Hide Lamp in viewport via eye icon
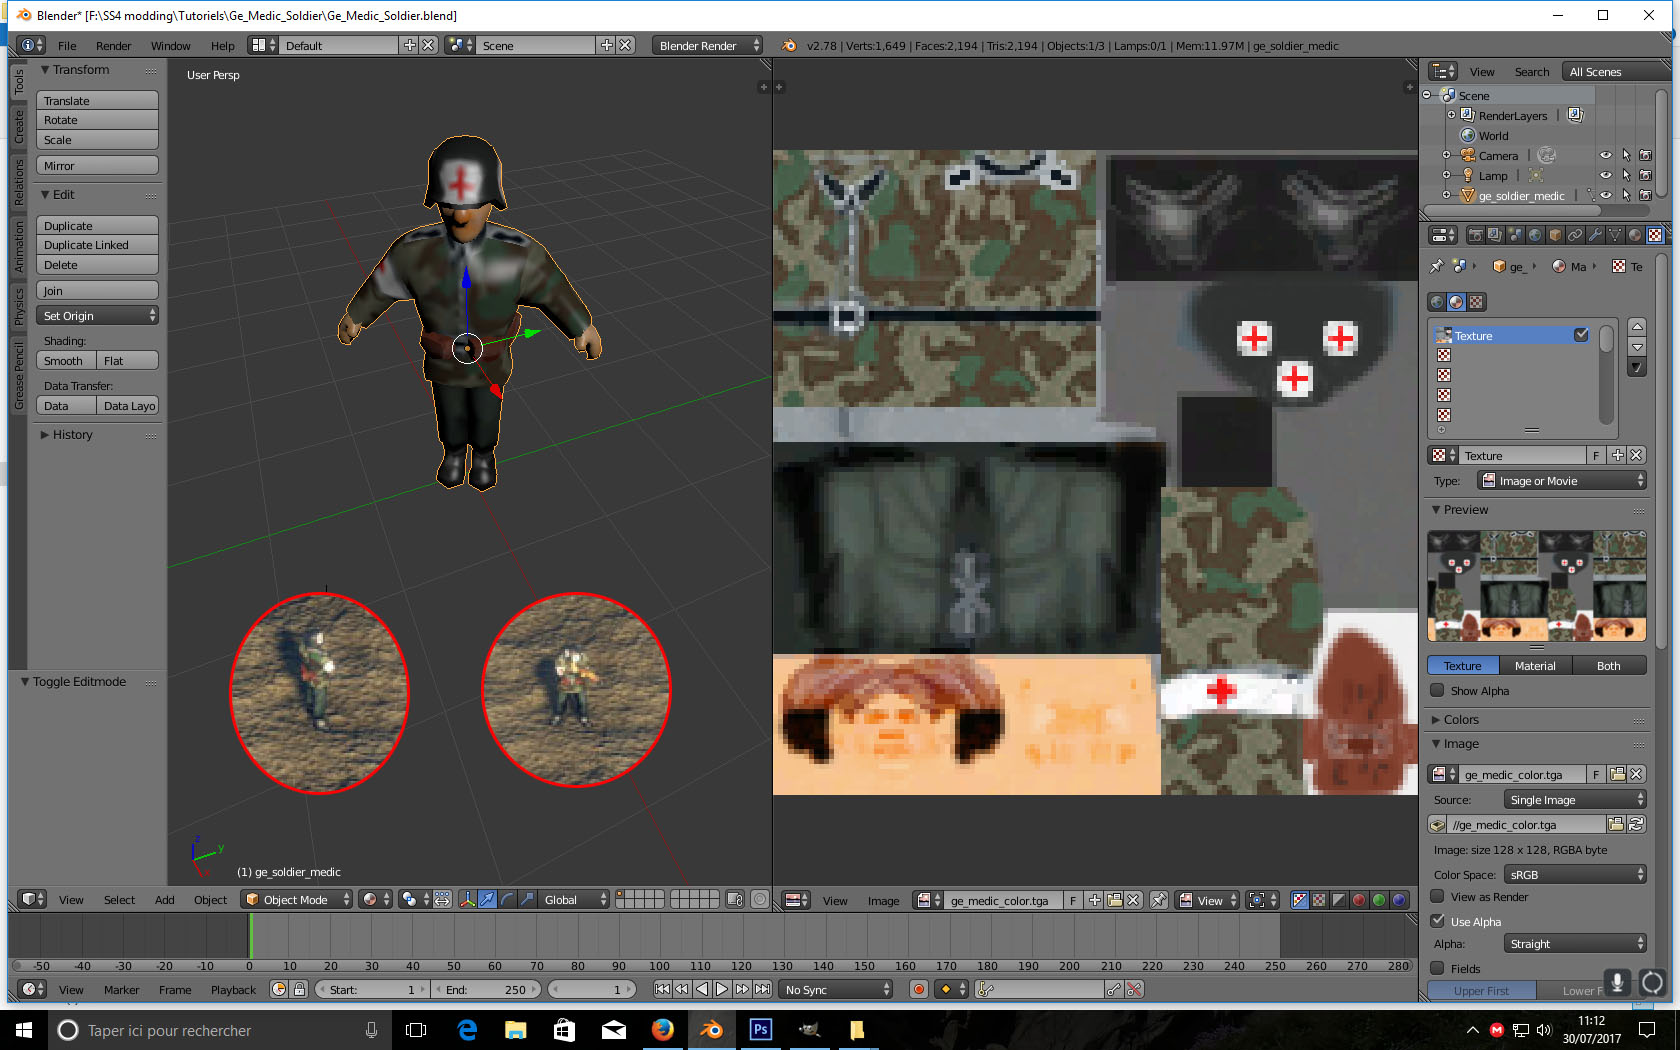Screen dimensions: 1680x1050 pyautogui.click(x=1606, y=175)
